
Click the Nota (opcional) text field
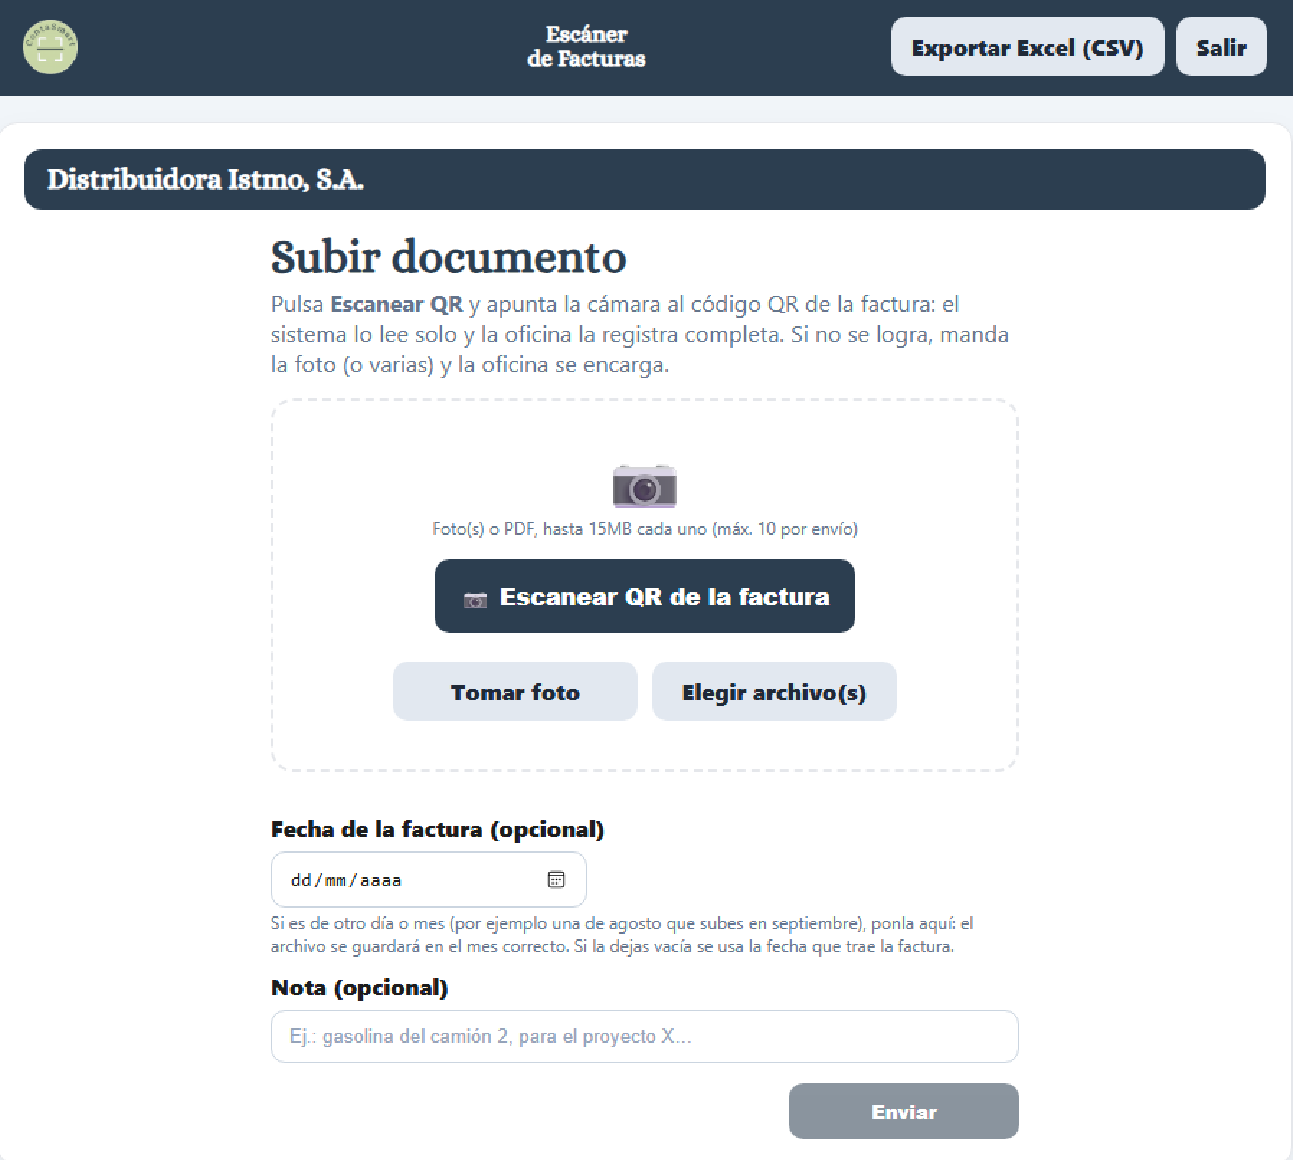tap(645, 1036)
